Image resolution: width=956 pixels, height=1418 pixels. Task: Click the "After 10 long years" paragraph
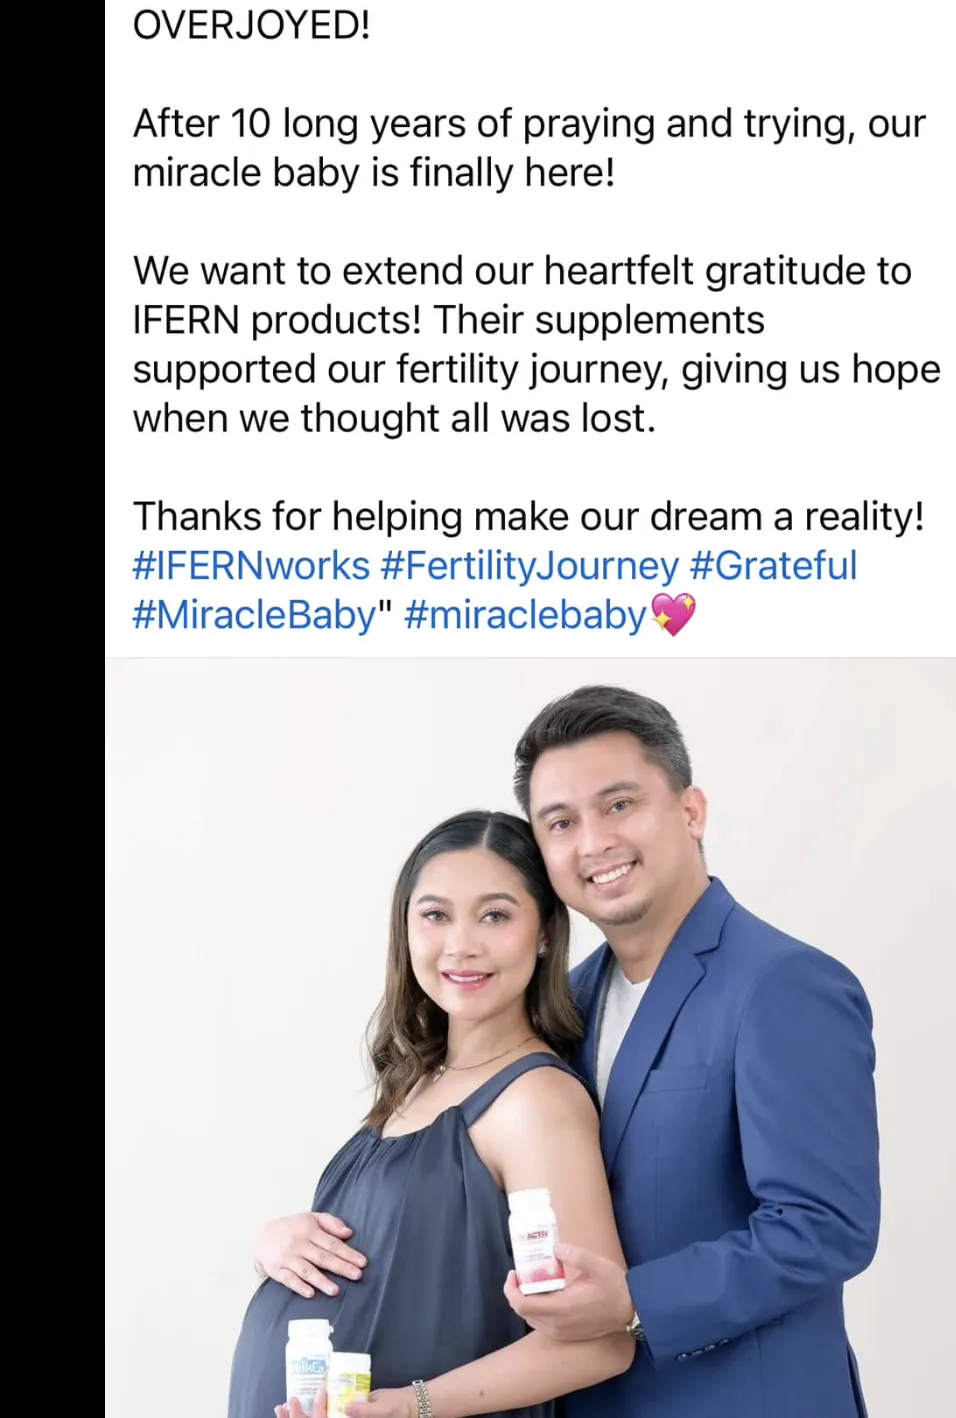pos(529,148)
